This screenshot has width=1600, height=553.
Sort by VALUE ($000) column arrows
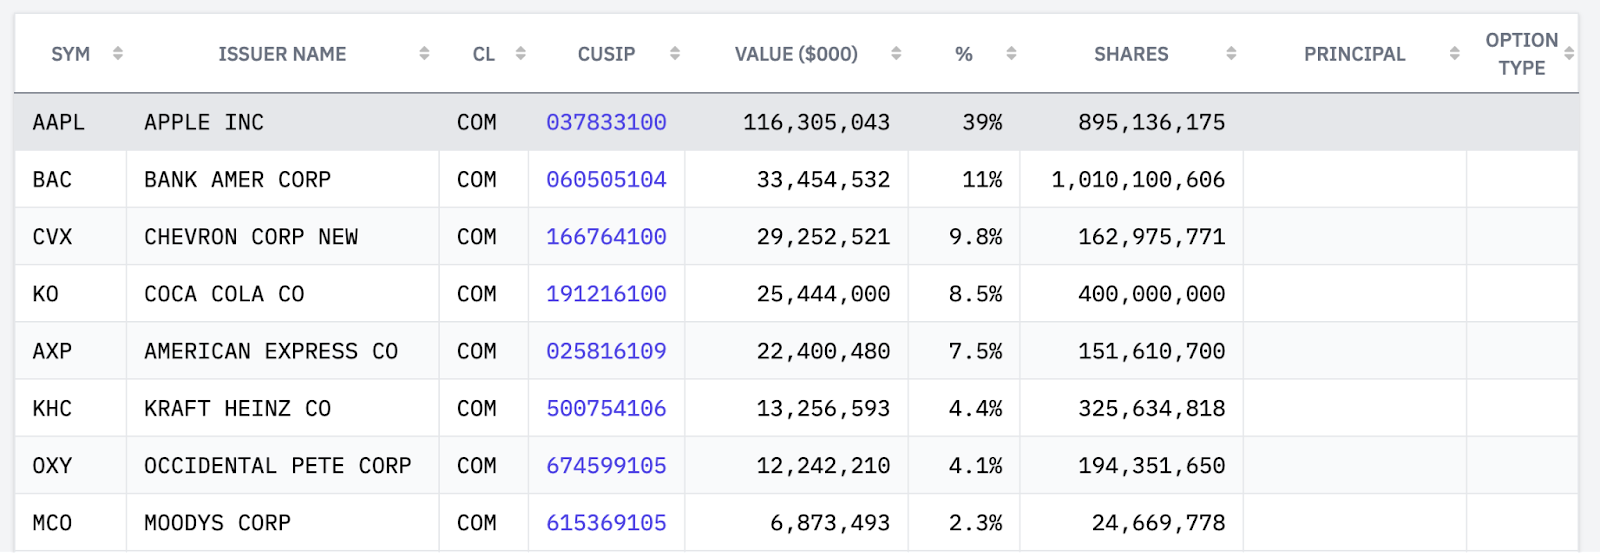896,54
